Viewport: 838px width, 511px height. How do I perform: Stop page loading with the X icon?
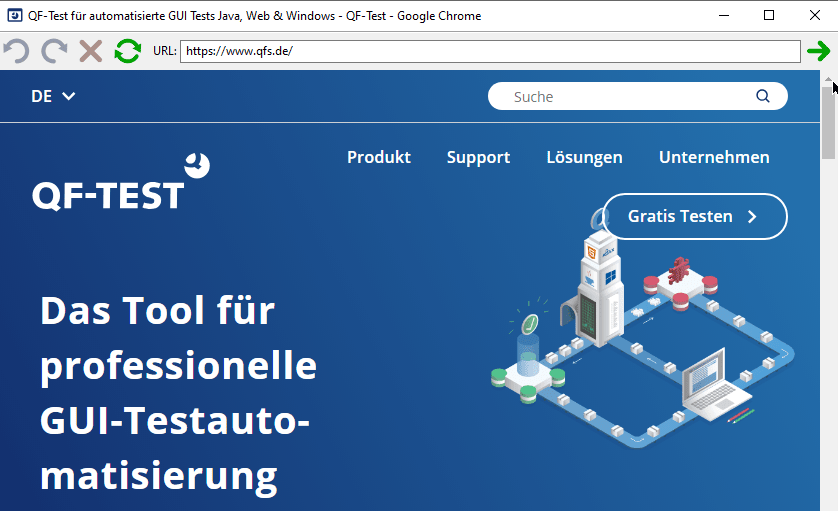(91, 51)
